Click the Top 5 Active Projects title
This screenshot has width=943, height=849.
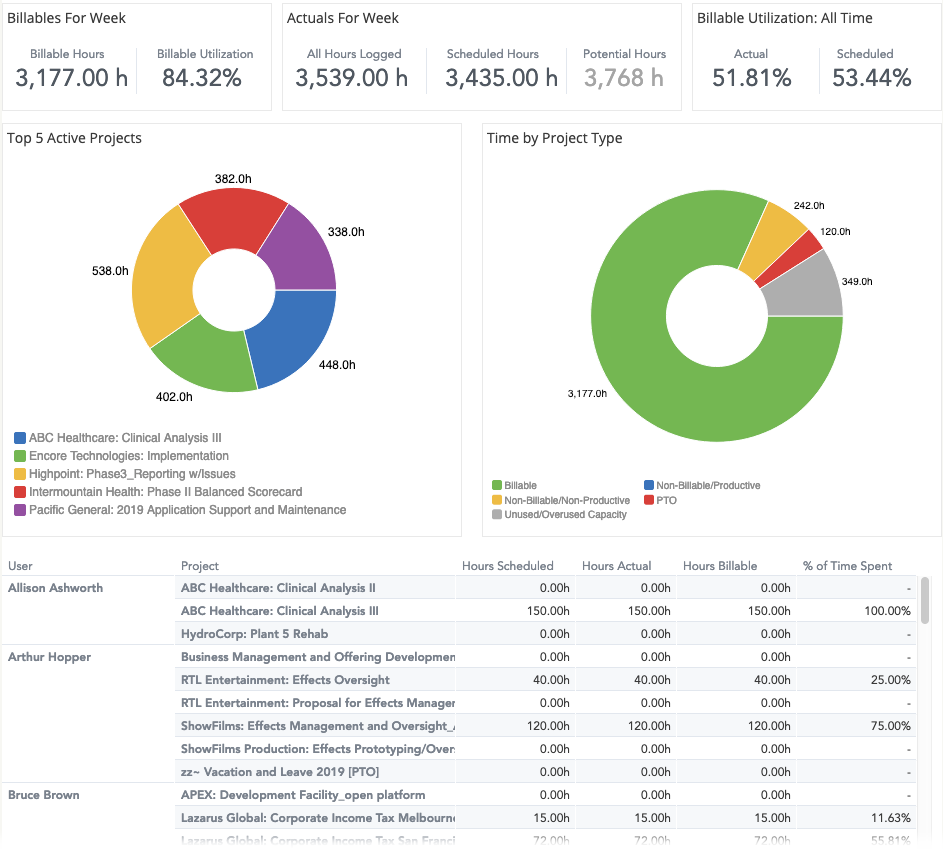tap(75, 138)
